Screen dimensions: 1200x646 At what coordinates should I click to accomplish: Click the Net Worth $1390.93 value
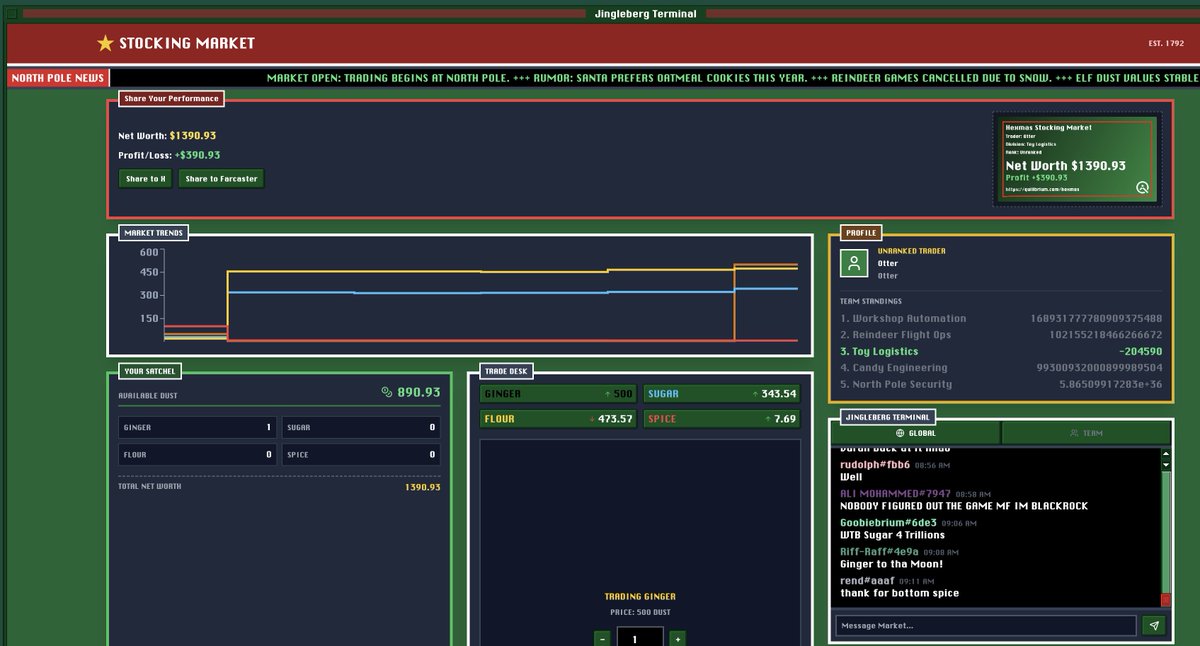click(x=193, y=135)
